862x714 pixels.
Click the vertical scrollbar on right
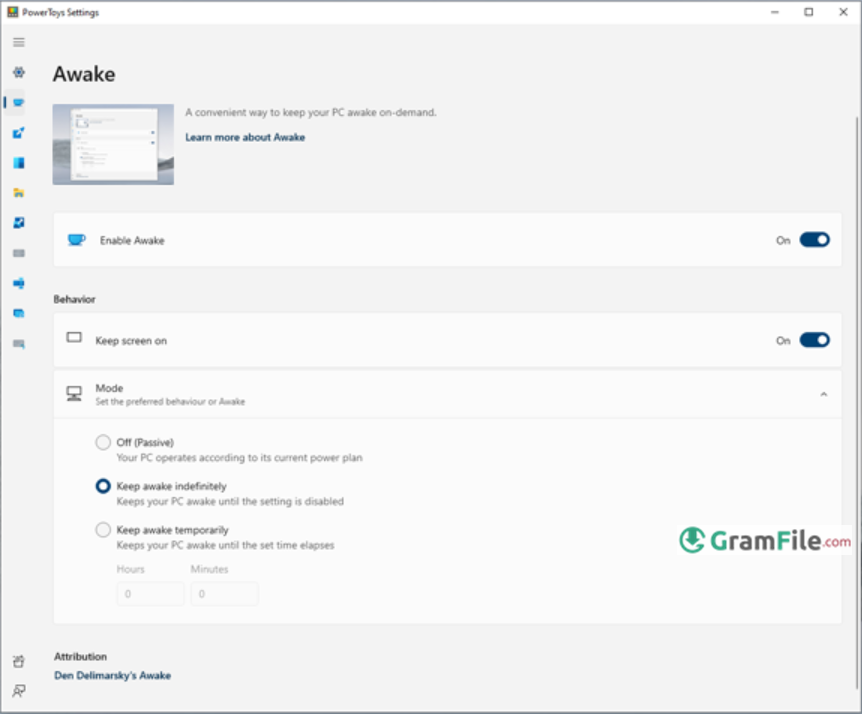(x=857, y=401)
